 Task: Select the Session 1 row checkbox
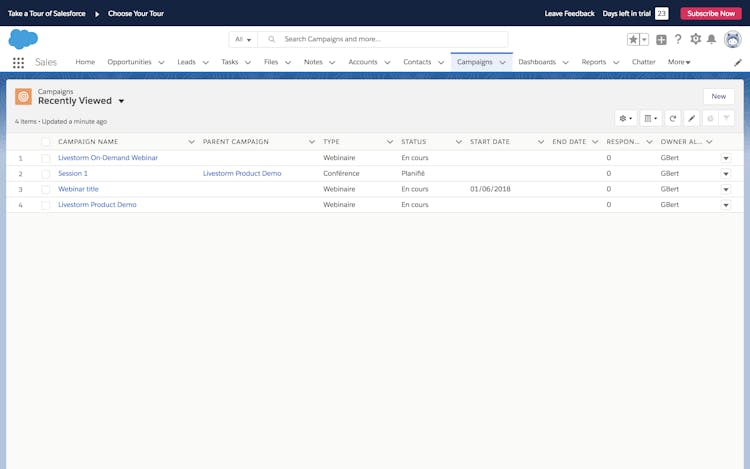(45, 174)
